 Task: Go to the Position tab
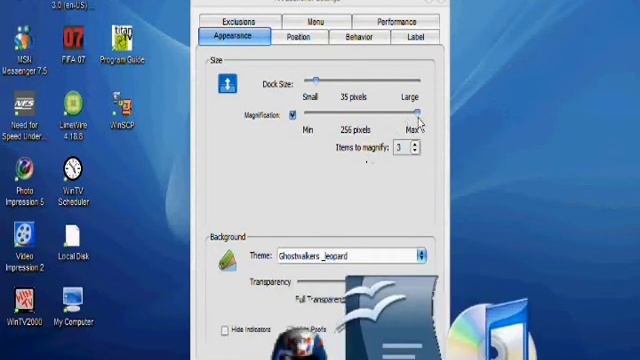point(299,37)
